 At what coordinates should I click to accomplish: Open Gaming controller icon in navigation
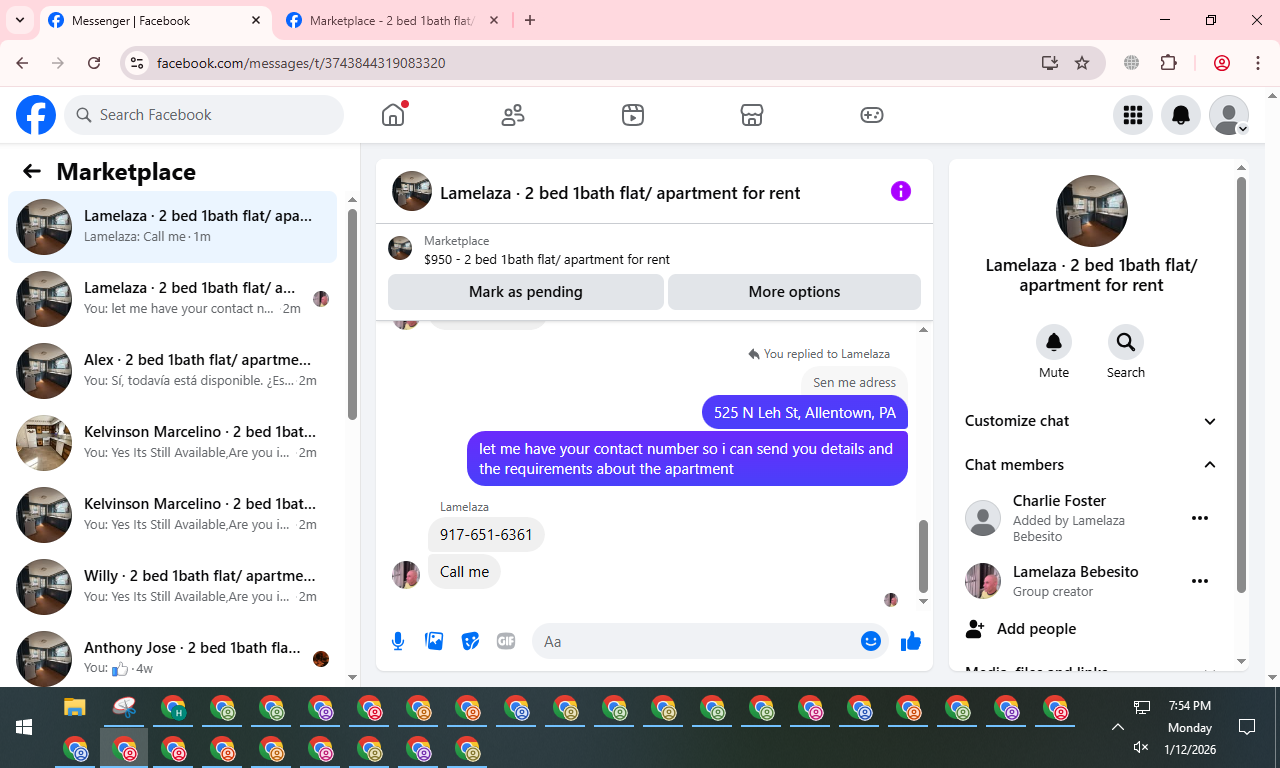872,115
